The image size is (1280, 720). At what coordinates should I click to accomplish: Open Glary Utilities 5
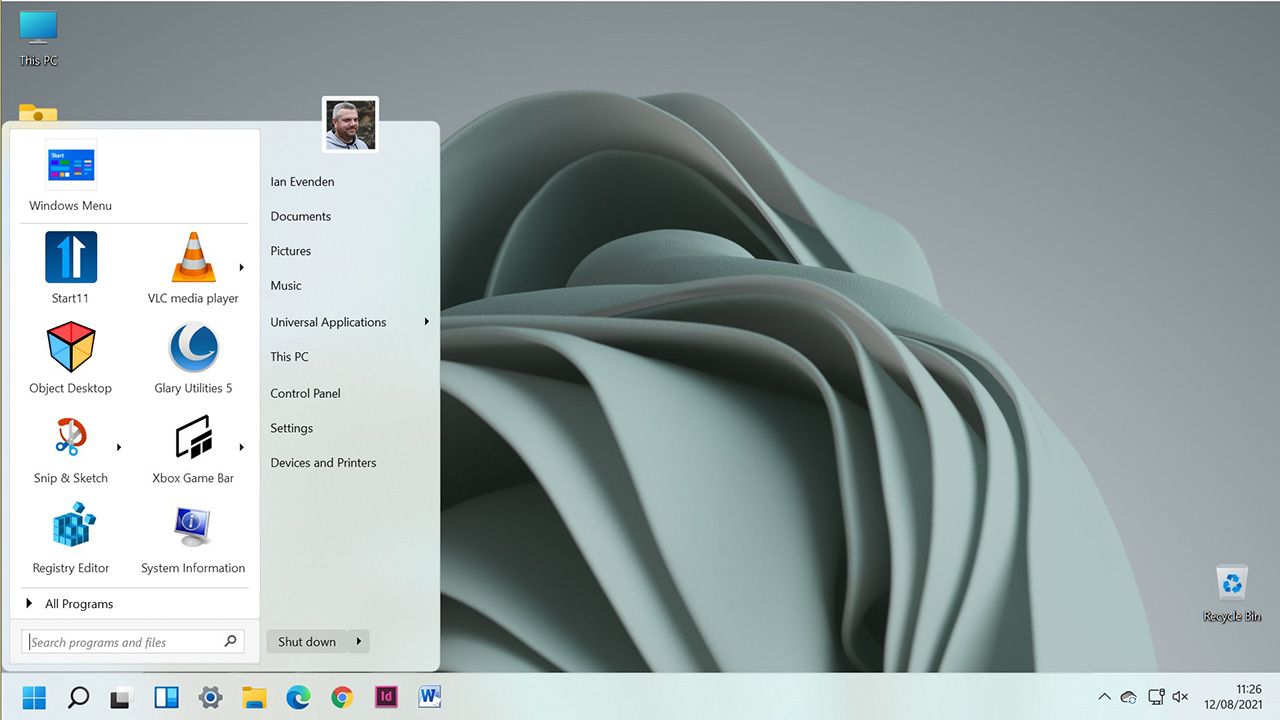[193, 358]
